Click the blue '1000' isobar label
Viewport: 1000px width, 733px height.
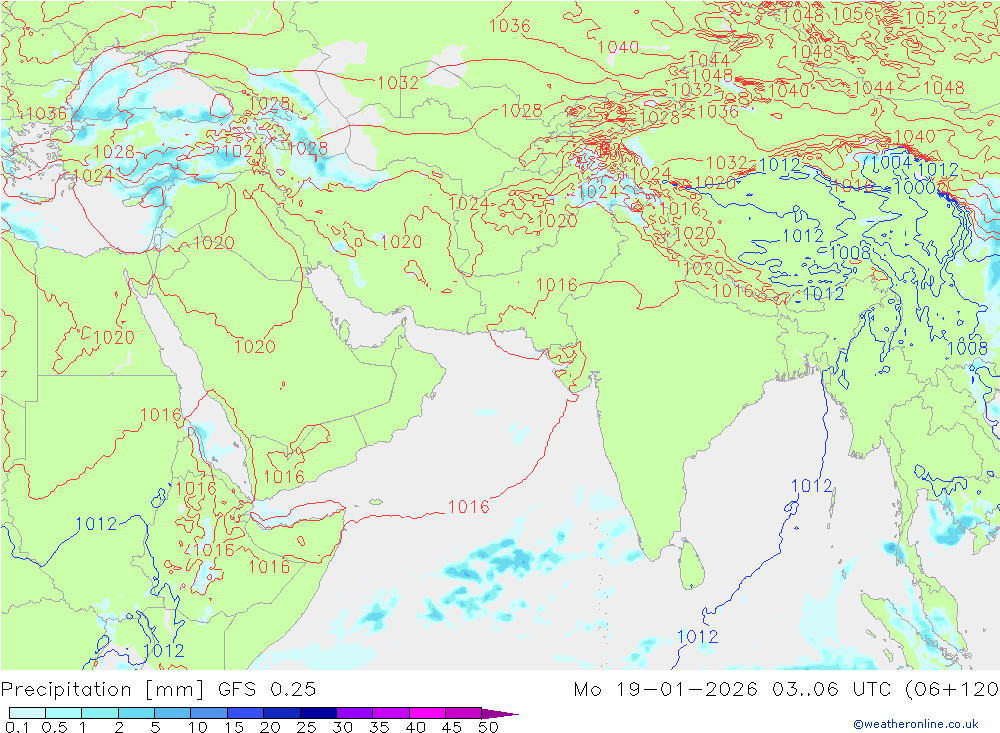(x=915, y=188)
